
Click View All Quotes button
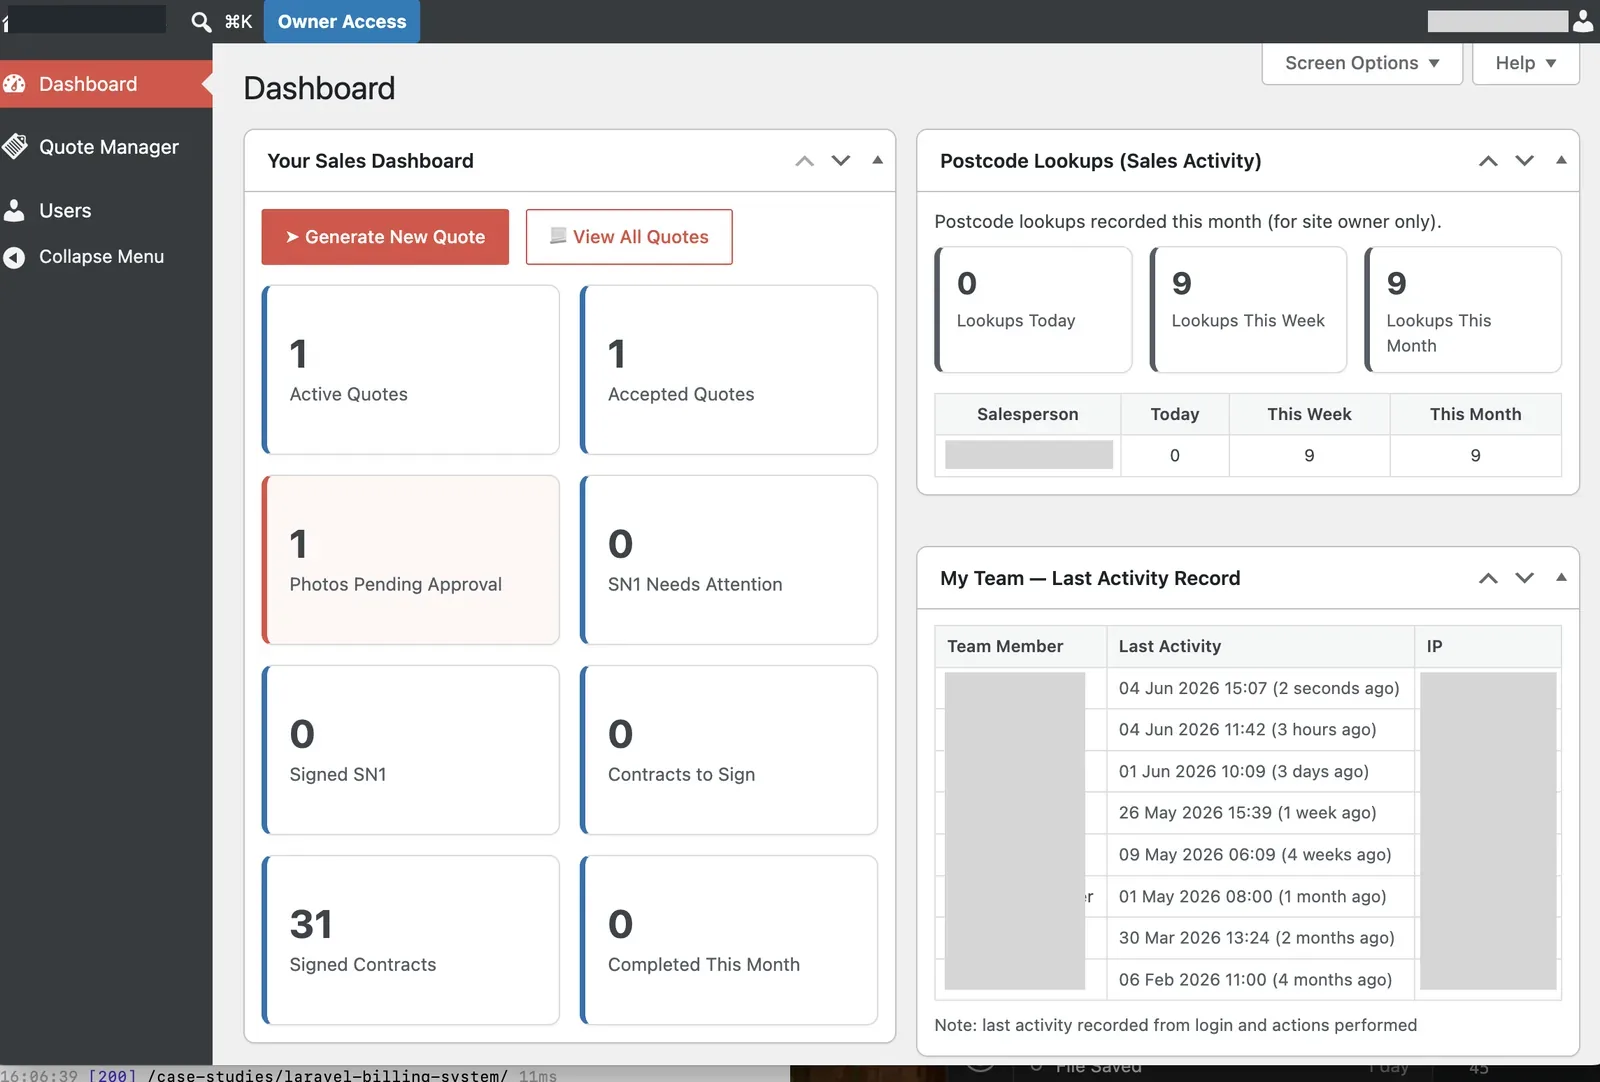[629, 237]
